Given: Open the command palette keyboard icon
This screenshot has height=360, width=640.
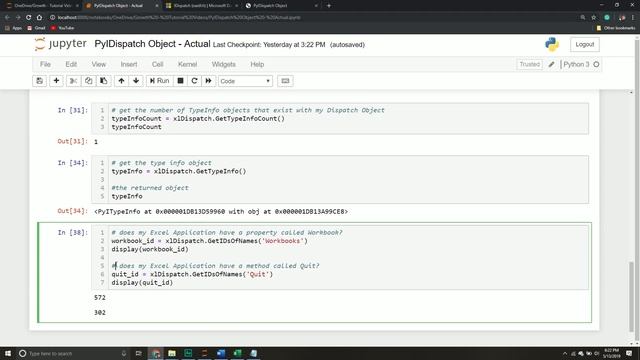Looking at the screenshot, I should pos(285,81).
